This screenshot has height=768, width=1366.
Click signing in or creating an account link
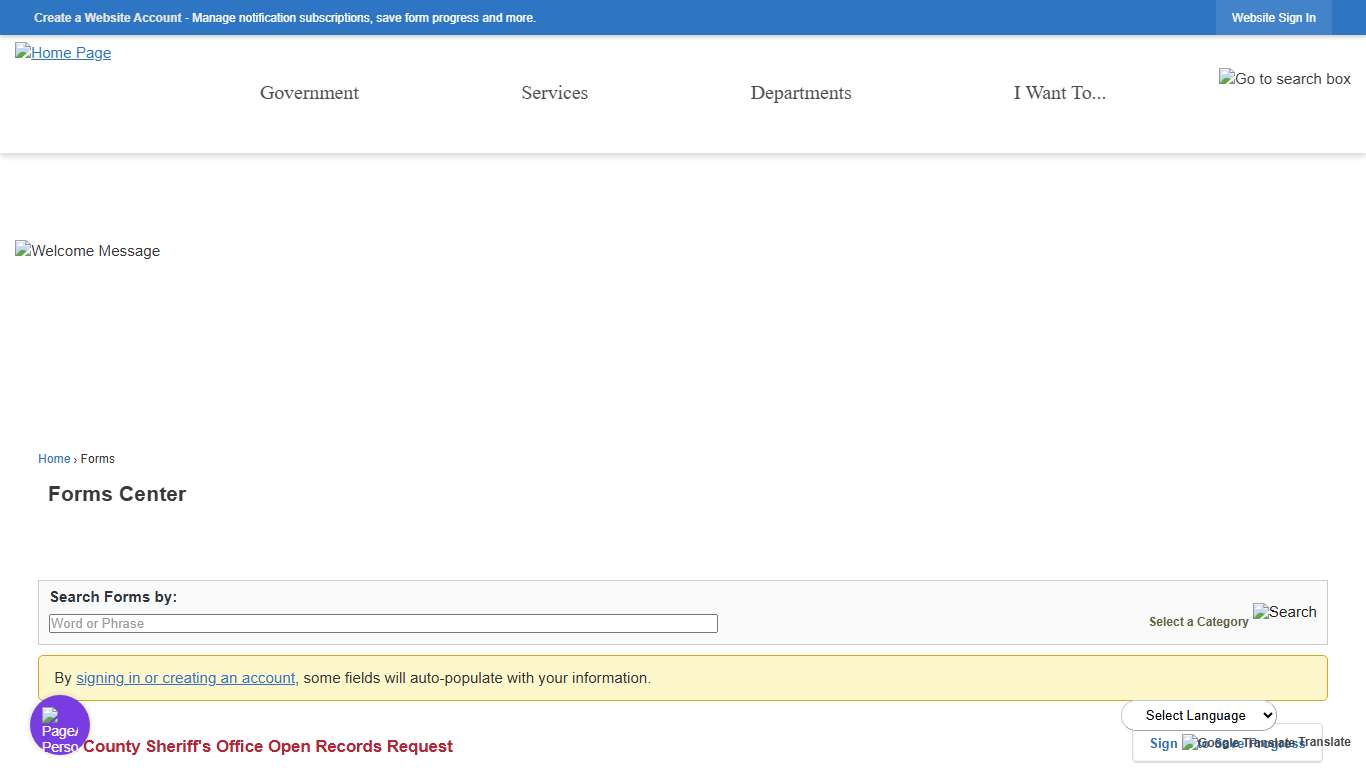point(186,677)
